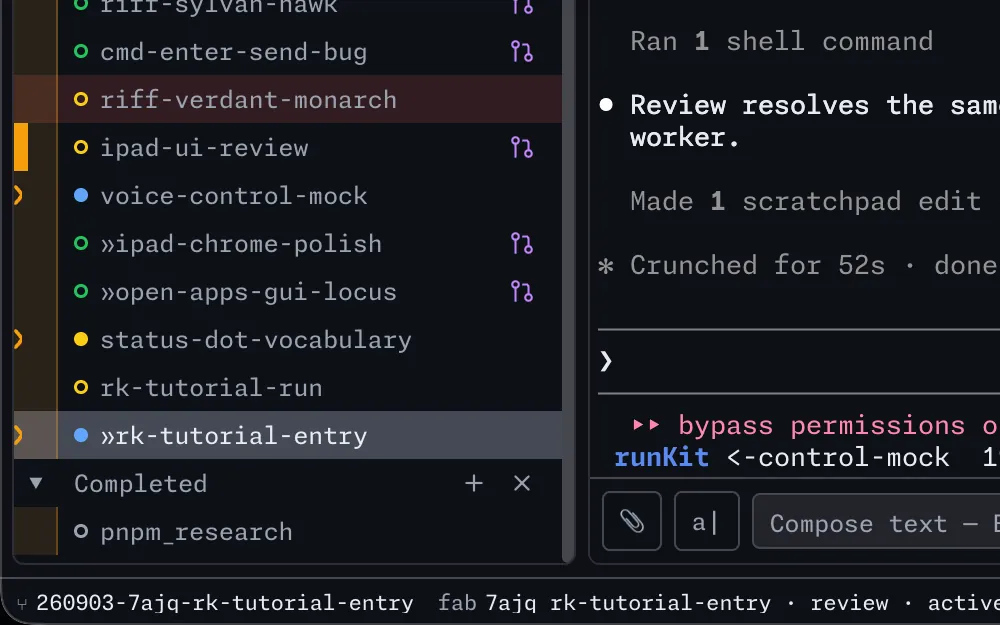Collapse the Completed section triangle

pos(36,483)
